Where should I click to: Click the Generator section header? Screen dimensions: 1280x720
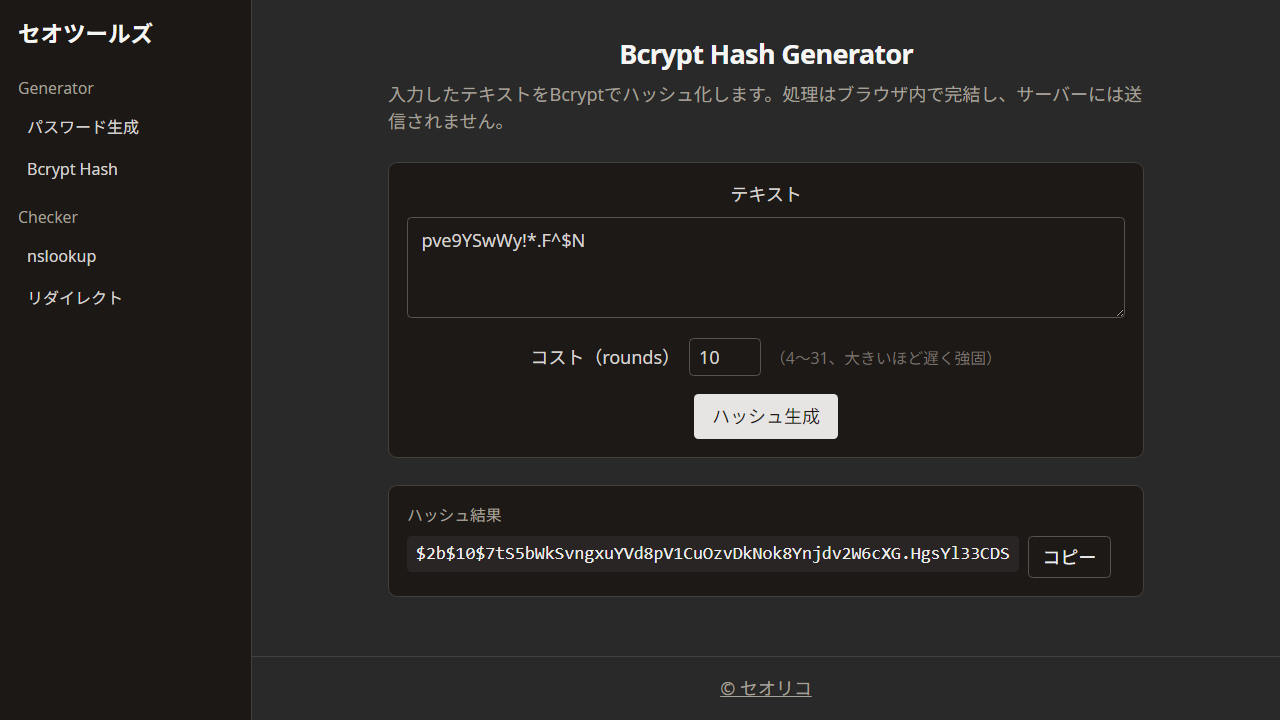[56, 88]
